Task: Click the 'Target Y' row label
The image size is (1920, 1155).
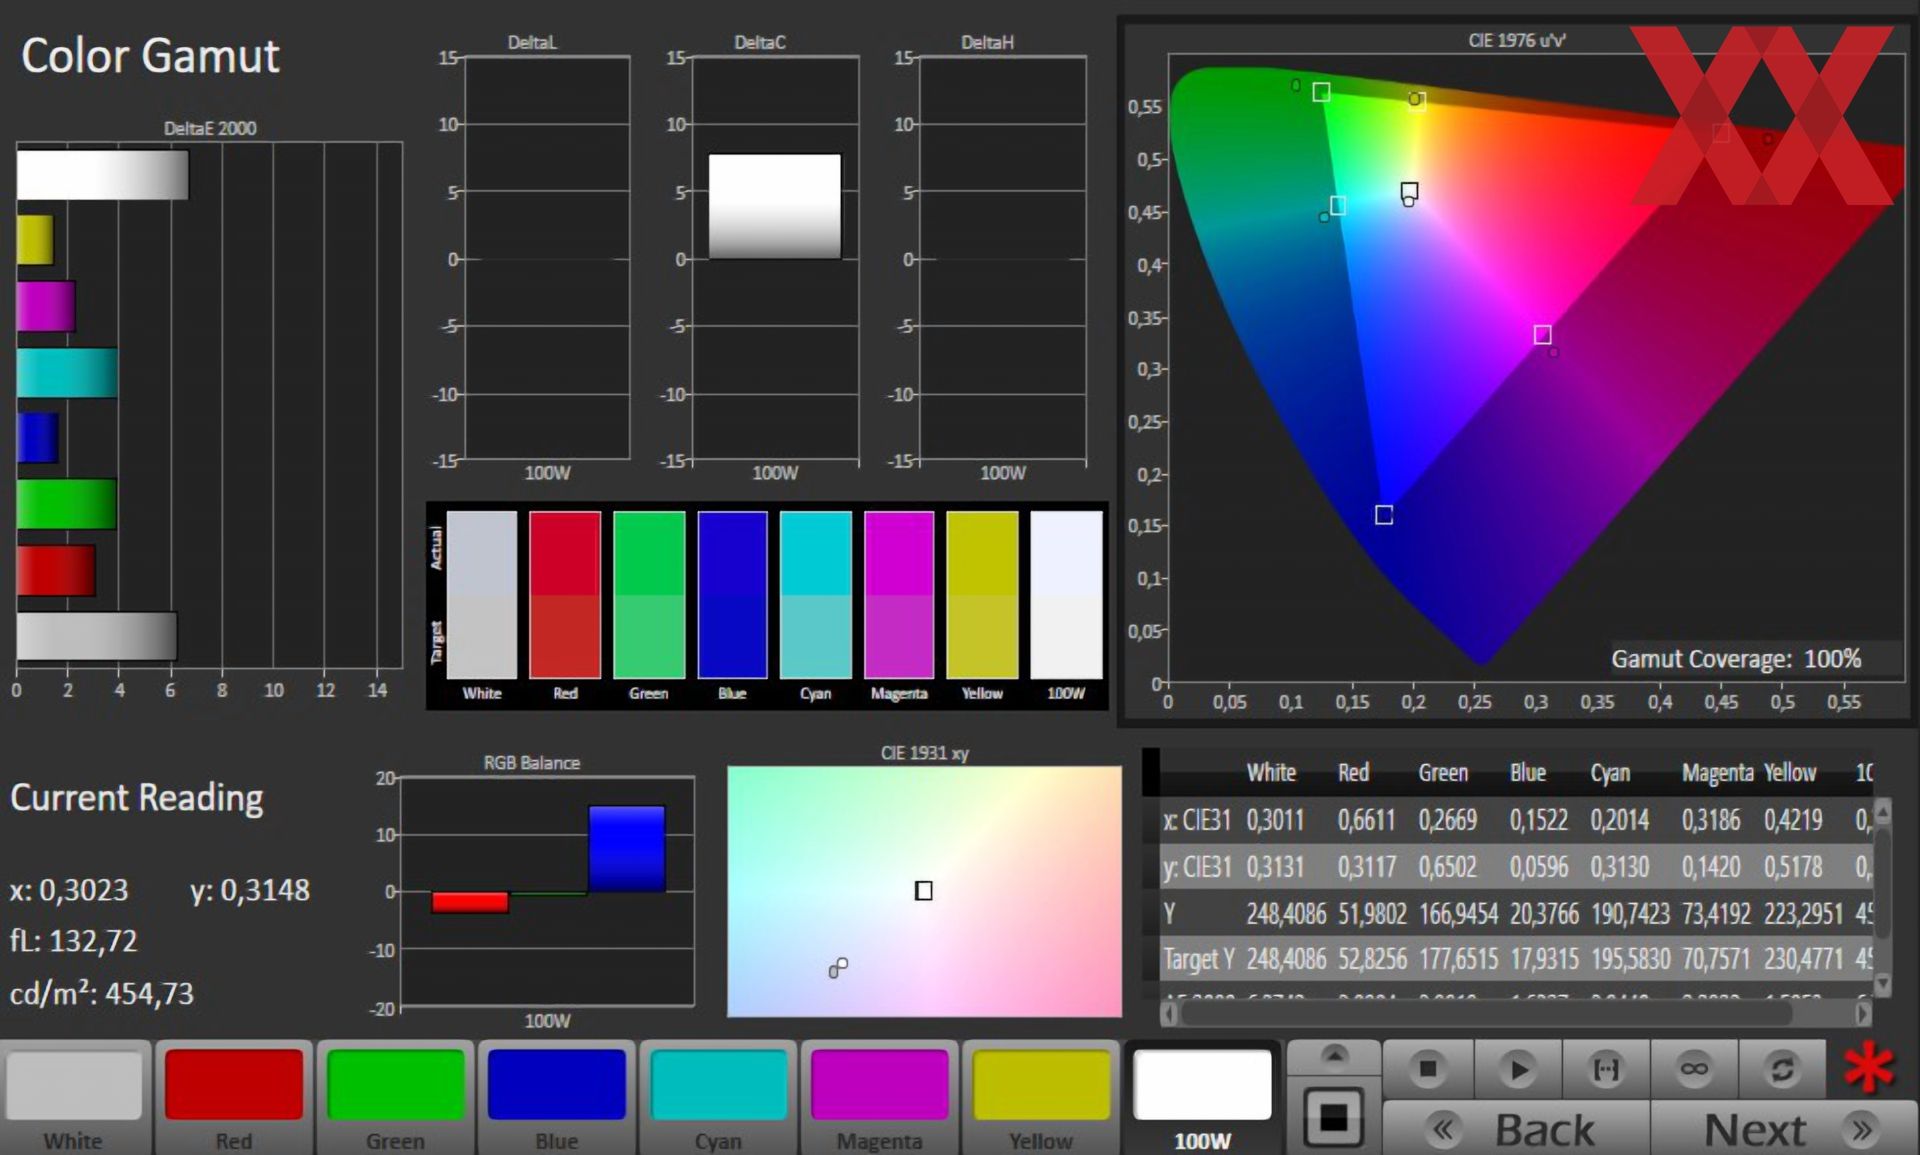Action: tap(1198, 959)
